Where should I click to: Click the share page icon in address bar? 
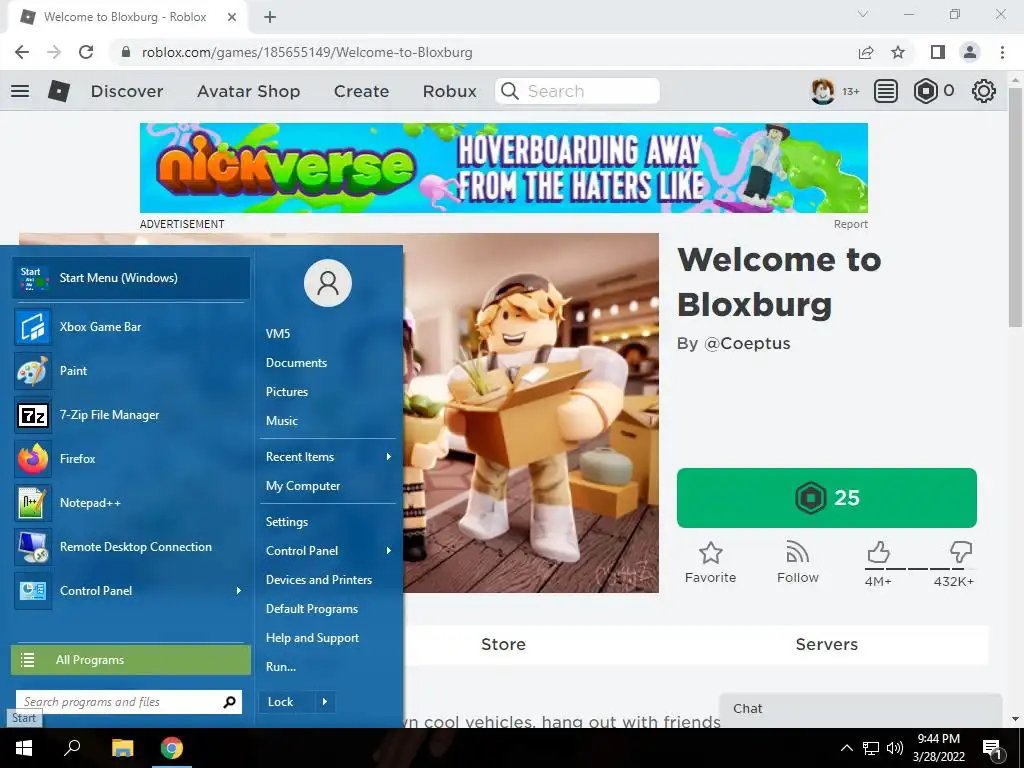(x=866, y=52)
